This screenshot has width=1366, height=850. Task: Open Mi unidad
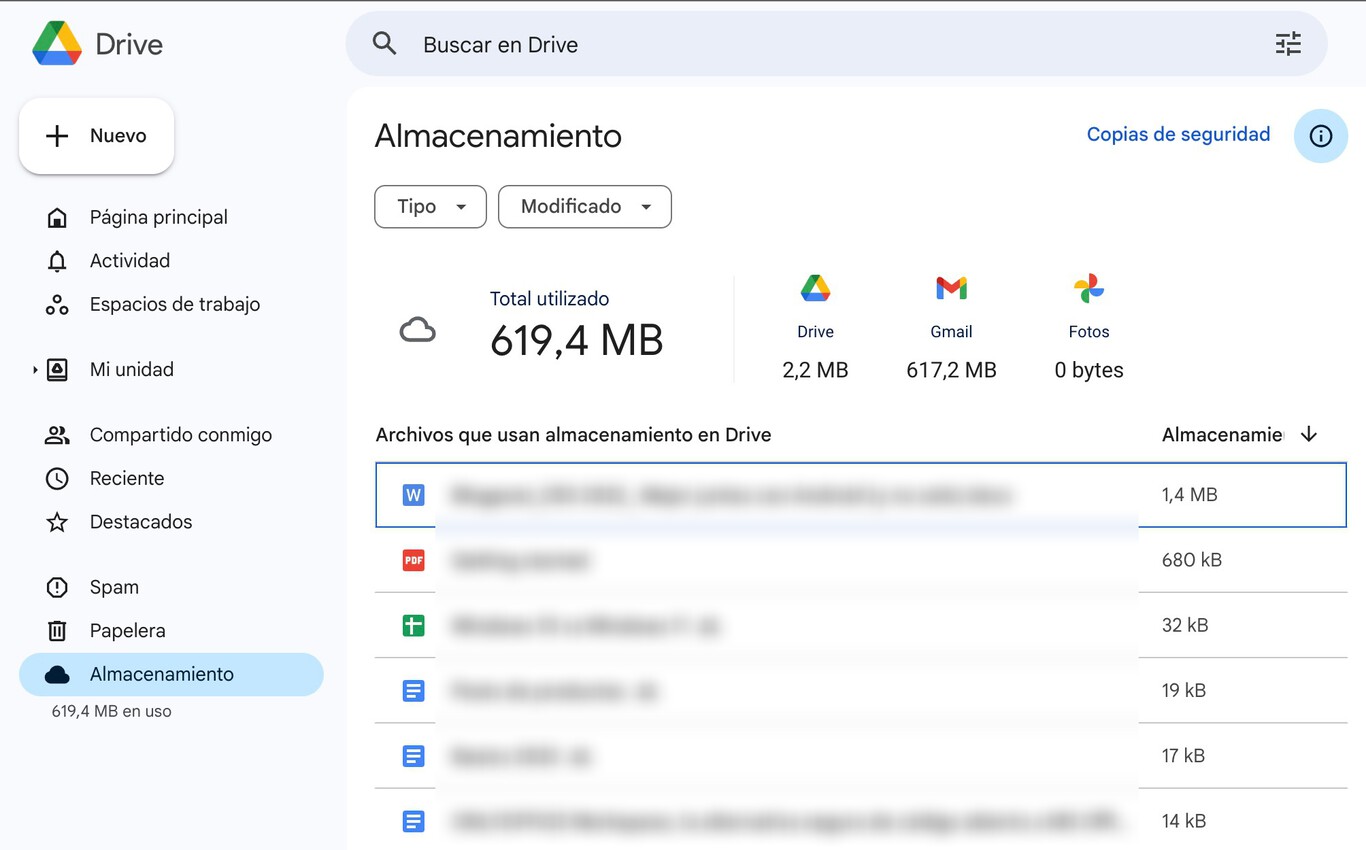(132, 370)
